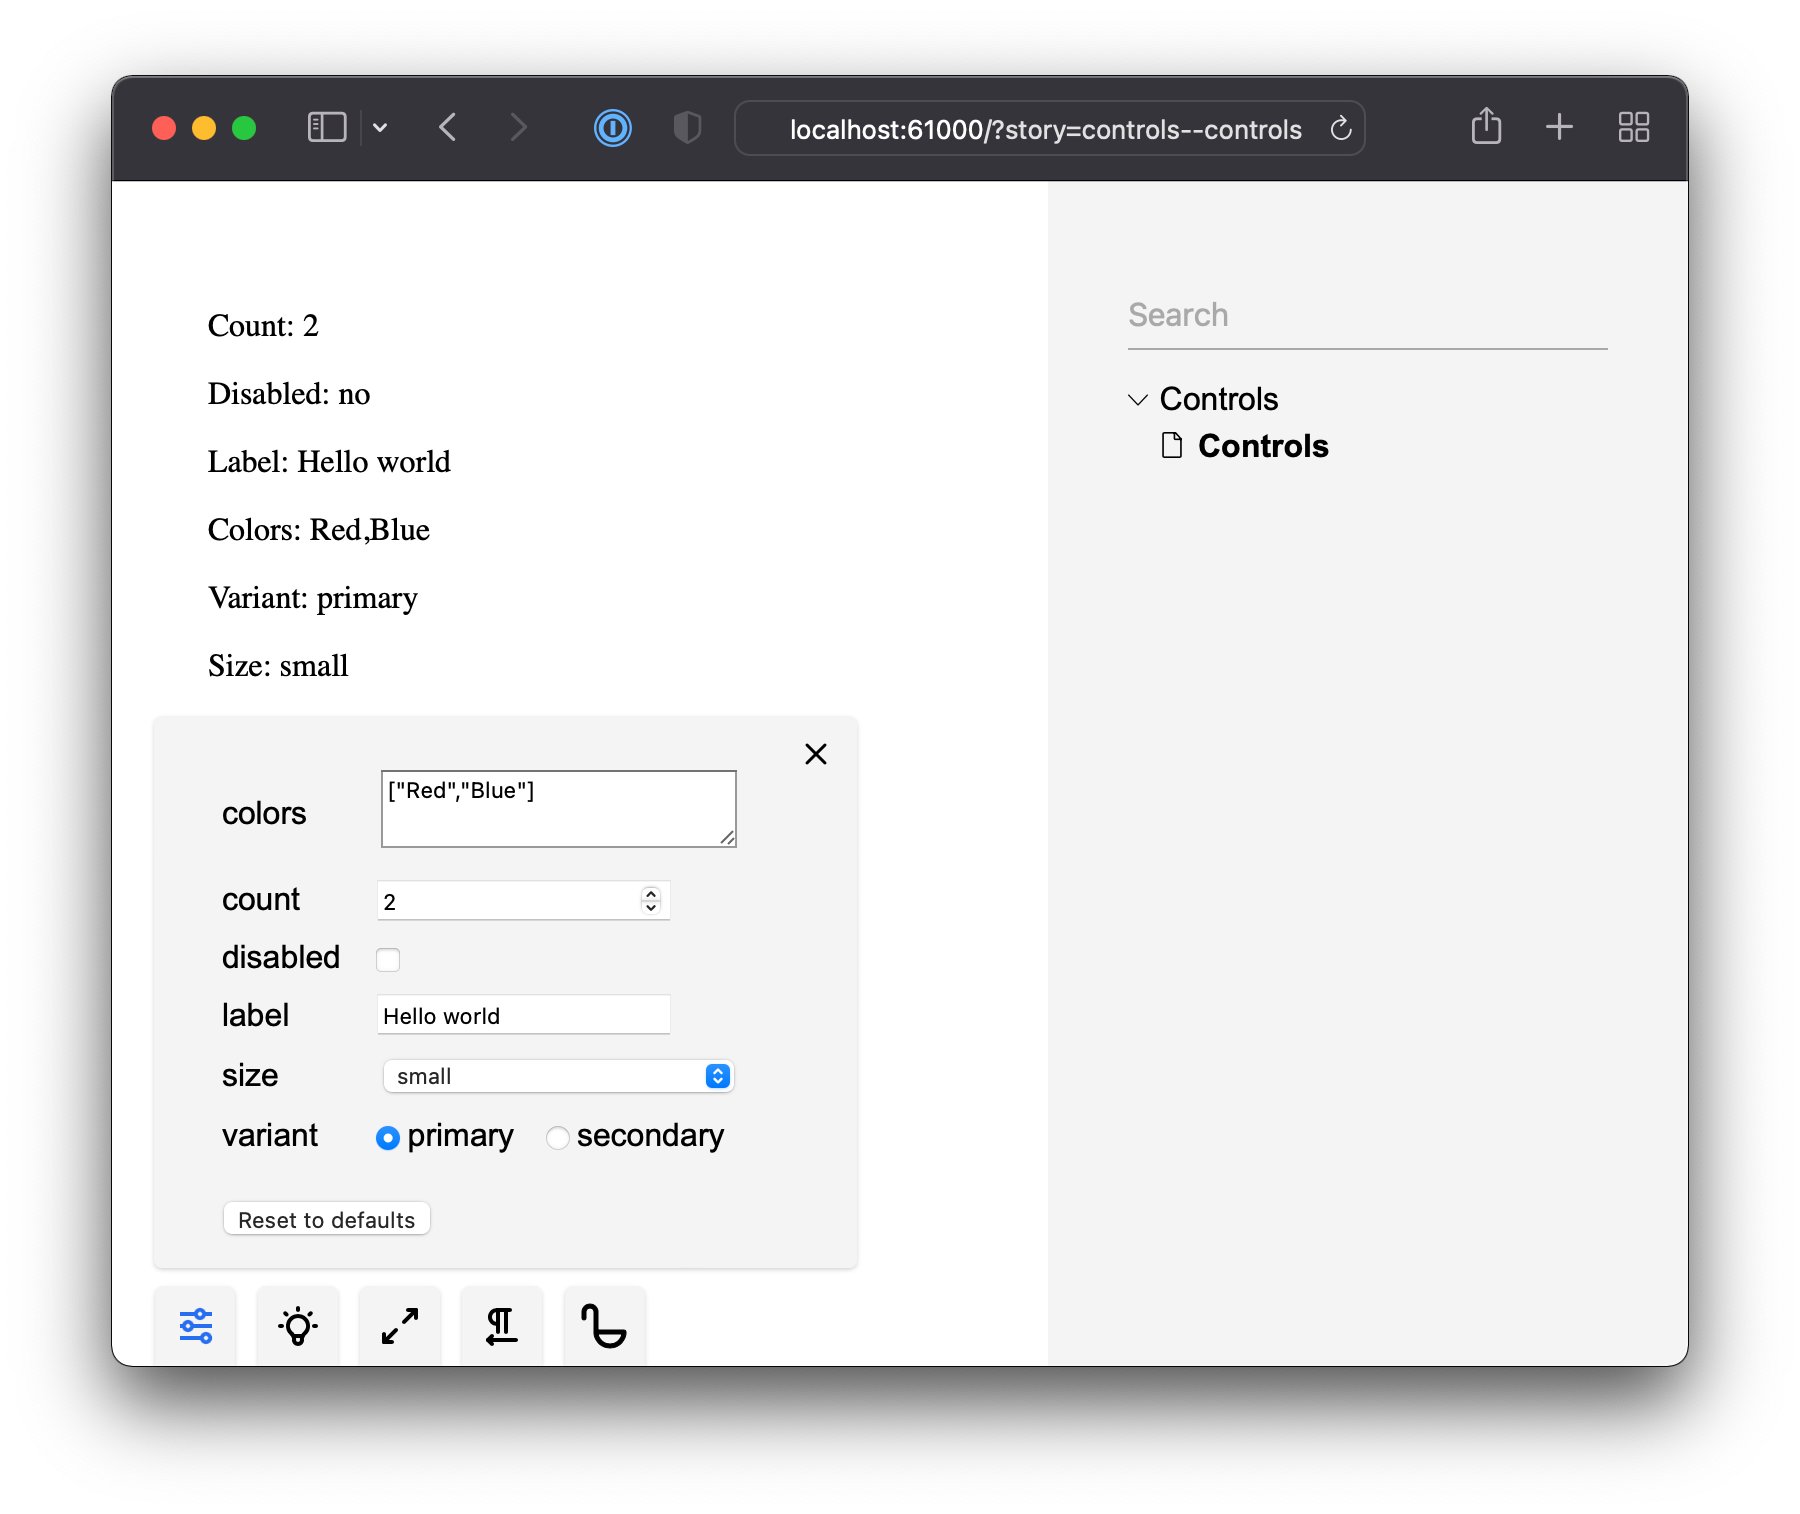Show Safari tab overview grid
Viewport: 1800px width, 1514px height.
[1633, 127]
